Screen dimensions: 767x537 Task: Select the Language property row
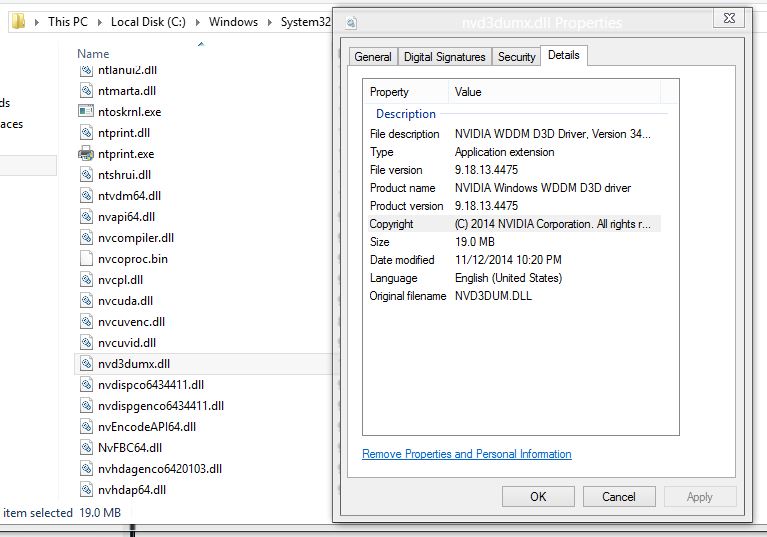click(x=514, y=278)
